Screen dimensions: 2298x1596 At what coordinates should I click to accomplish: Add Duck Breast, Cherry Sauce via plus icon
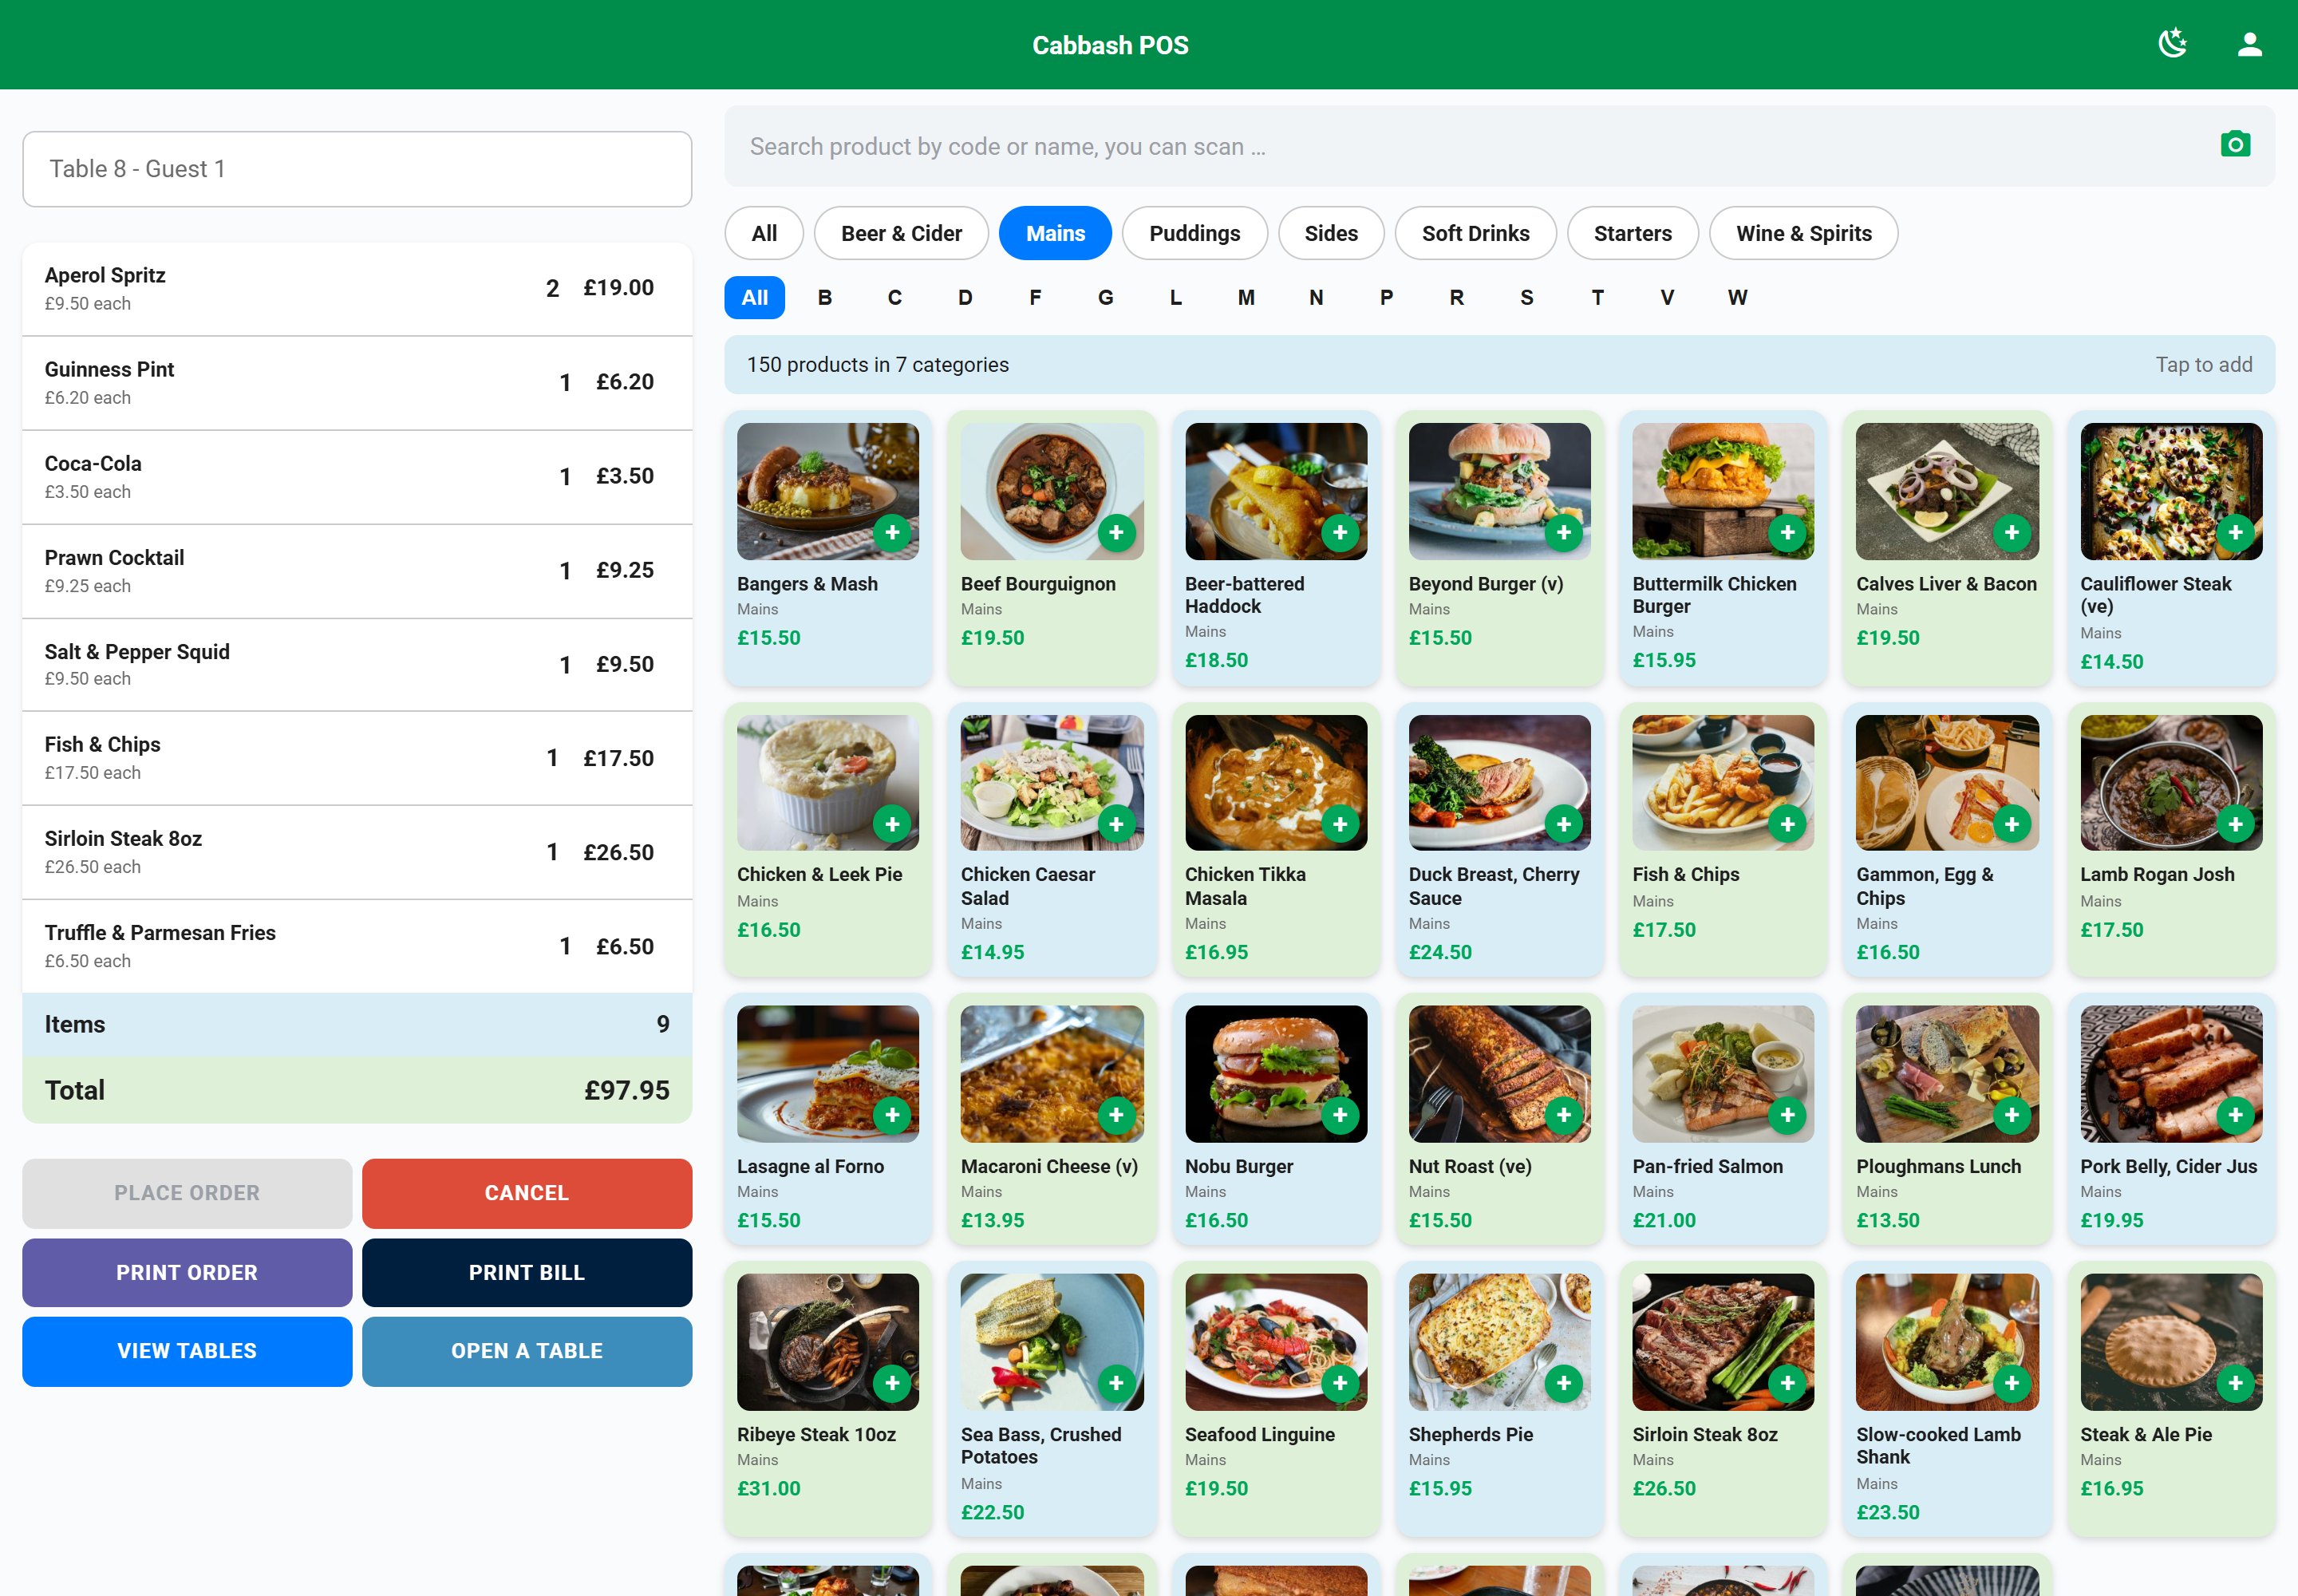pos(1564,824)
